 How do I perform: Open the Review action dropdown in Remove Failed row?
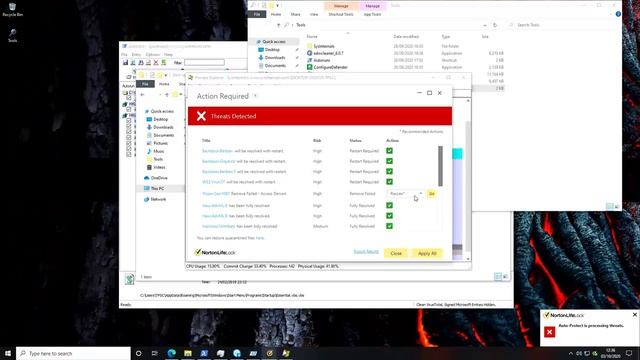tap(406, 193)
